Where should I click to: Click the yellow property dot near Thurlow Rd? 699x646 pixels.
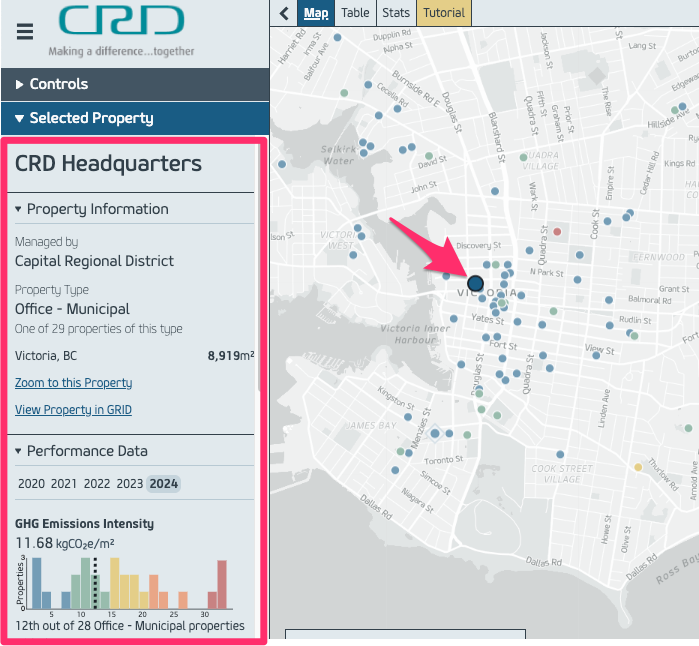click(638, 467)
